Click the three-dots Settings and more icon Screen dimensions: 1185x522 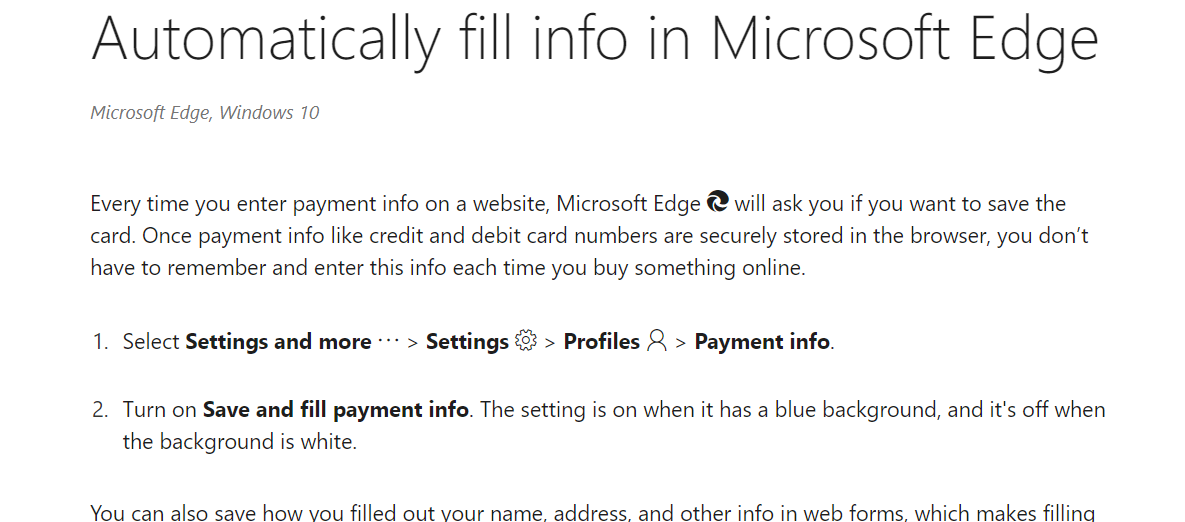point(388,341)
